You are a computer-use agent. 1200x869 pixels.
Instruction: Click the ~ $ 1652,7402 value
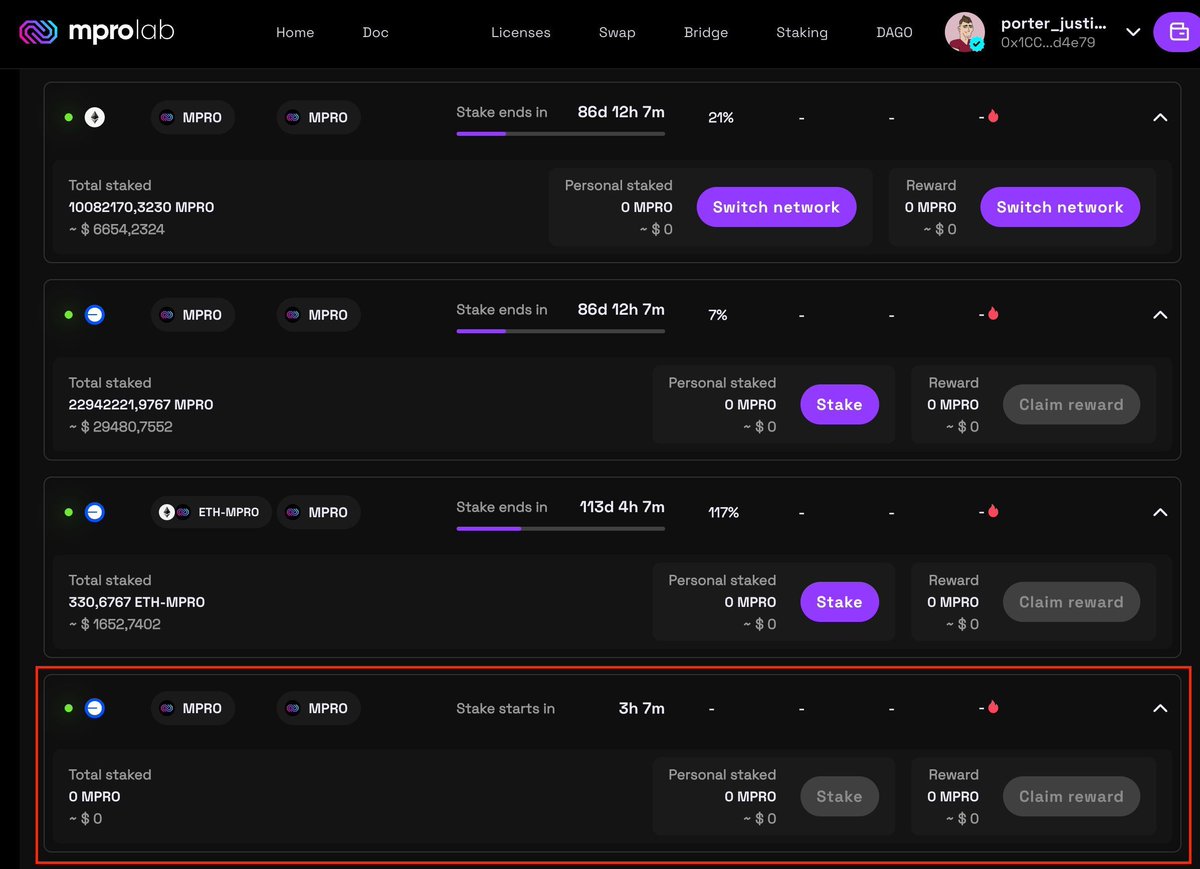click(114, 624)
